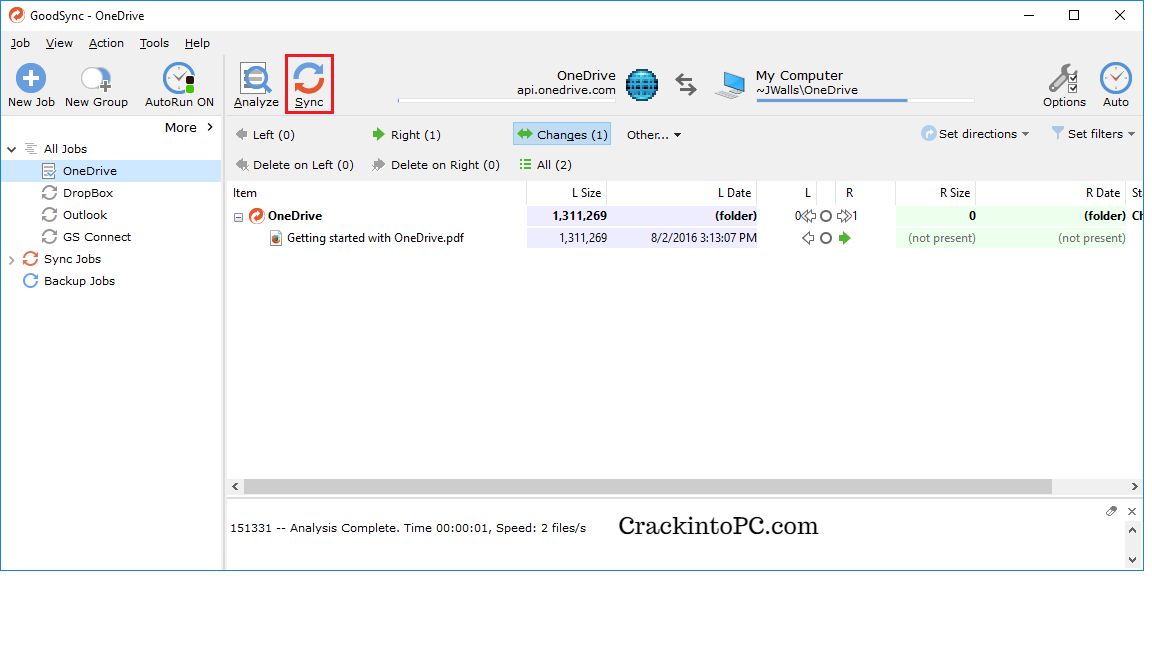Open Options wrench icon
1152x648 pixels.
pyautogui.click(x=1064, y=86)
